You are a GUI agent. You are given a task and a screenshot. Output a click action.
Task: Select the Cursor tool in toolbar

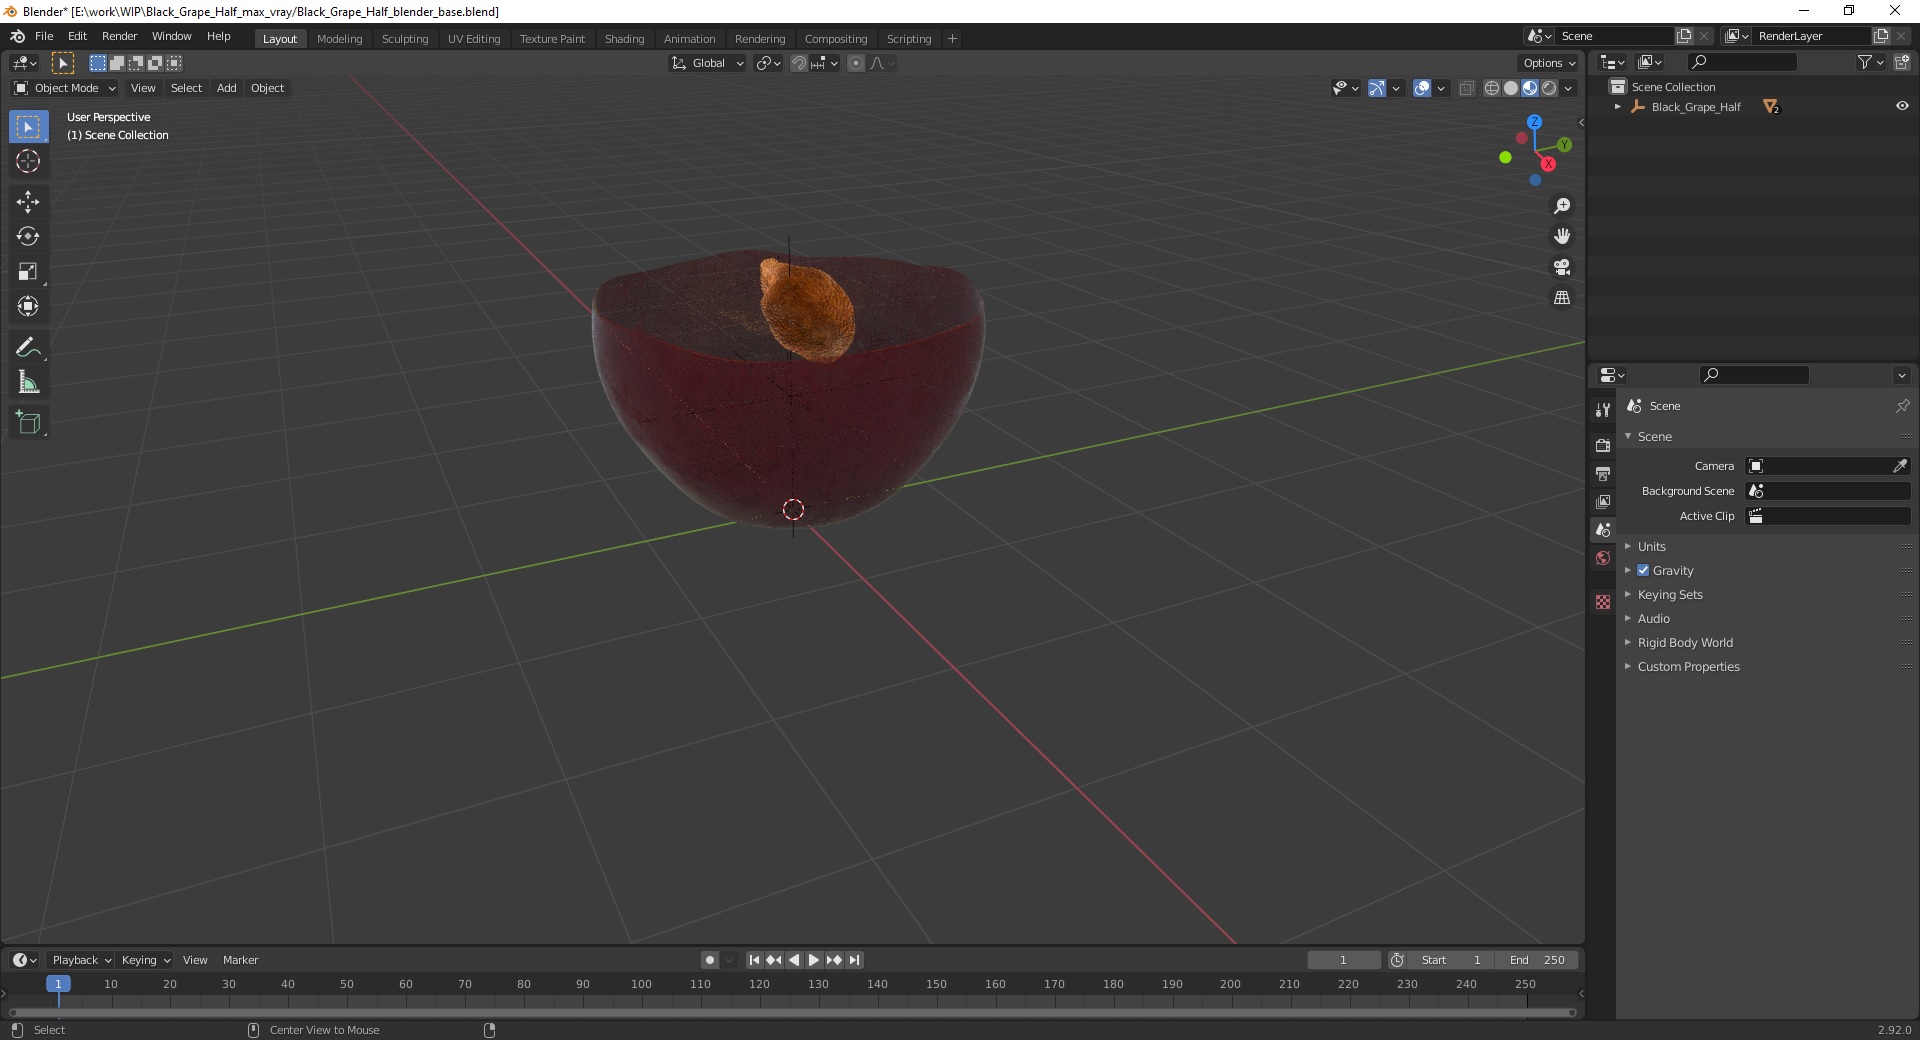[x=28, y=161]
